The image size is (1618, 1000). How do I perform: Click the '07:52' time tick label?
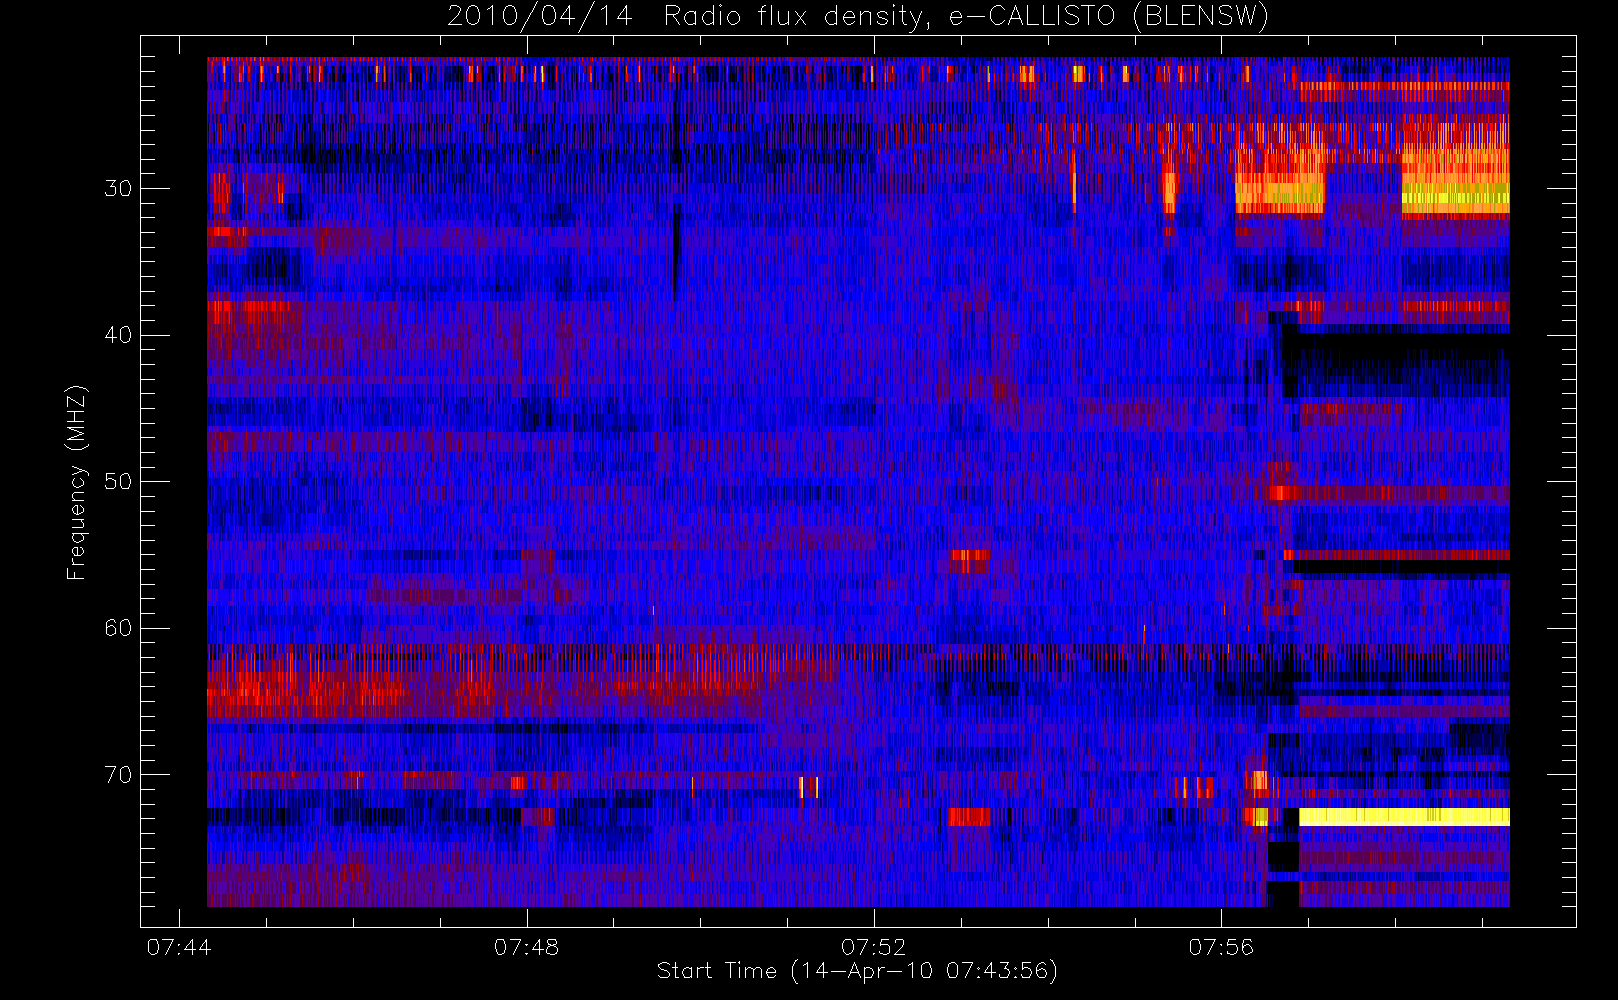[x=873, y=947]
